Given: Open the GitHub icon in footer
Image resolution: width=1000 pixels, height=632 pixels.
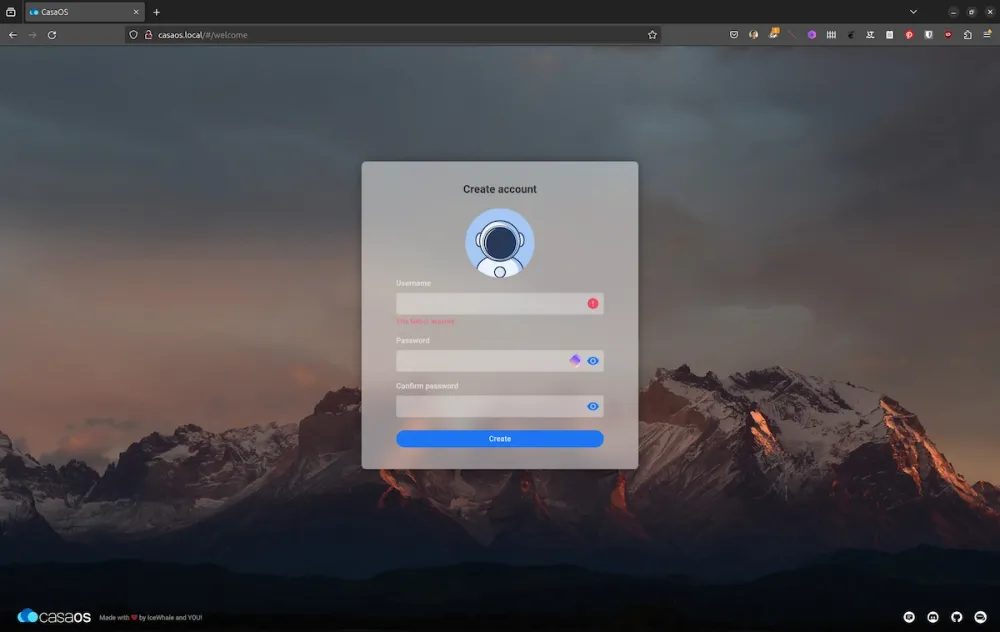Looking at the screenshot, I should click(x=956, y=617).
